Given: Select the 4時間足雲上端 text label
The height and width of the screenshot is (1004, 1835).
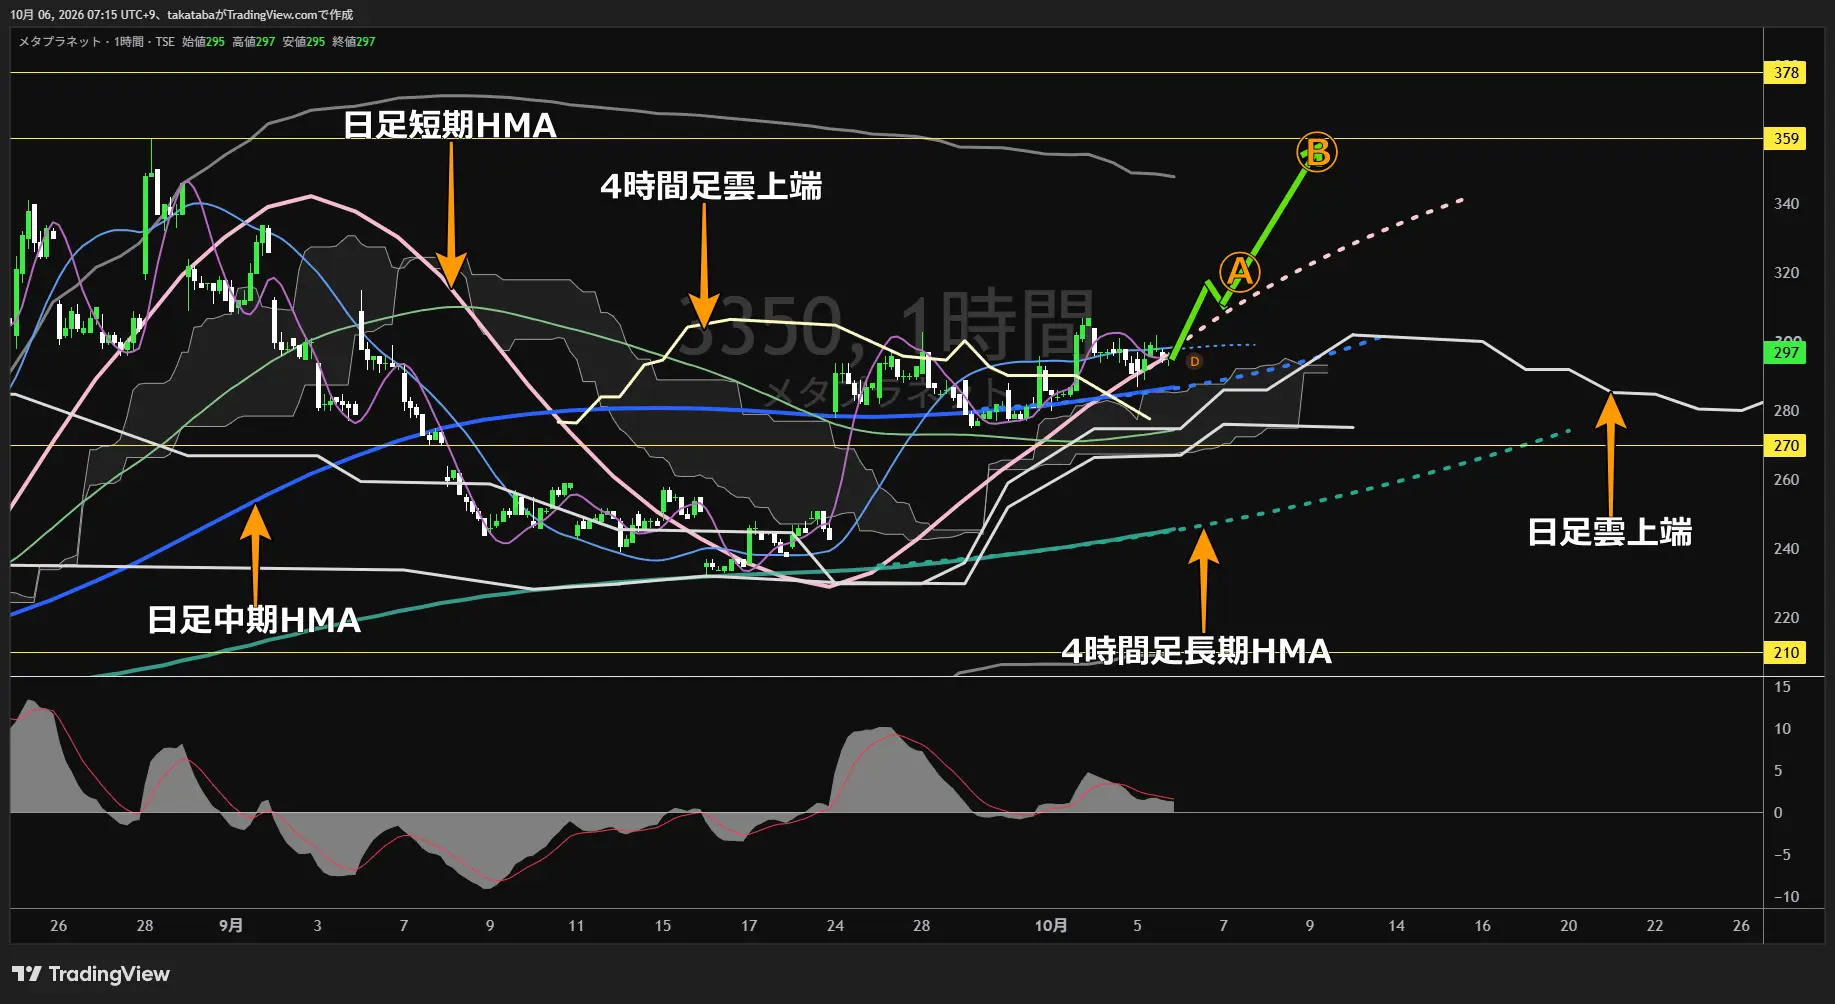Looking at the screenshot, I should (711, 186).
